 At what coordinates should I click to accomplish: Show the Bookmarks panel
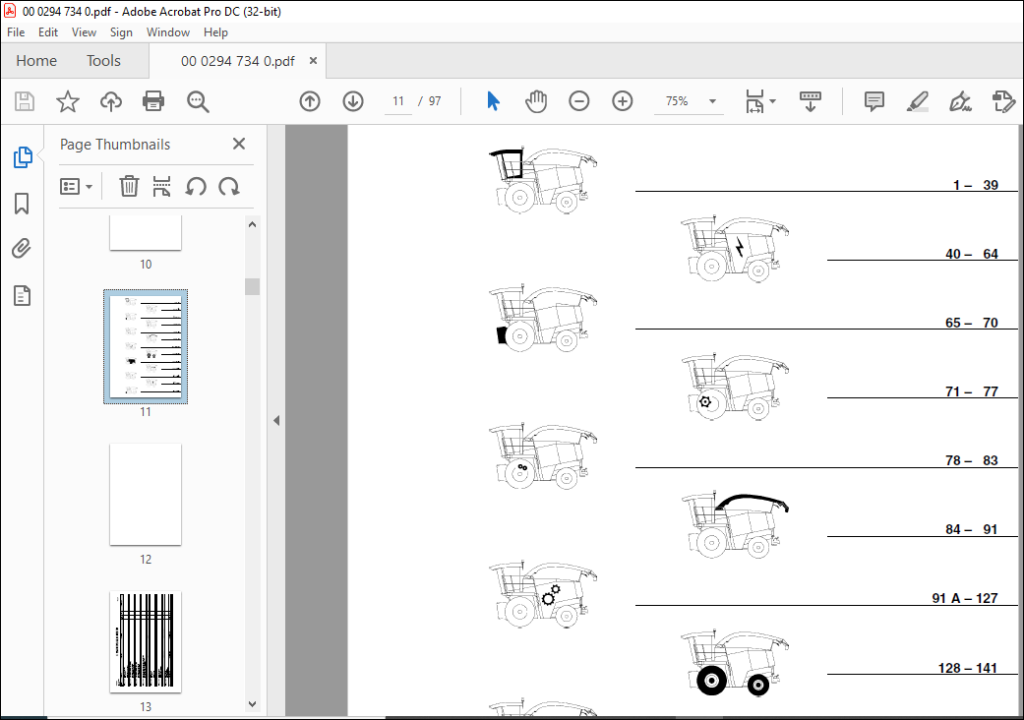(22, 203)
